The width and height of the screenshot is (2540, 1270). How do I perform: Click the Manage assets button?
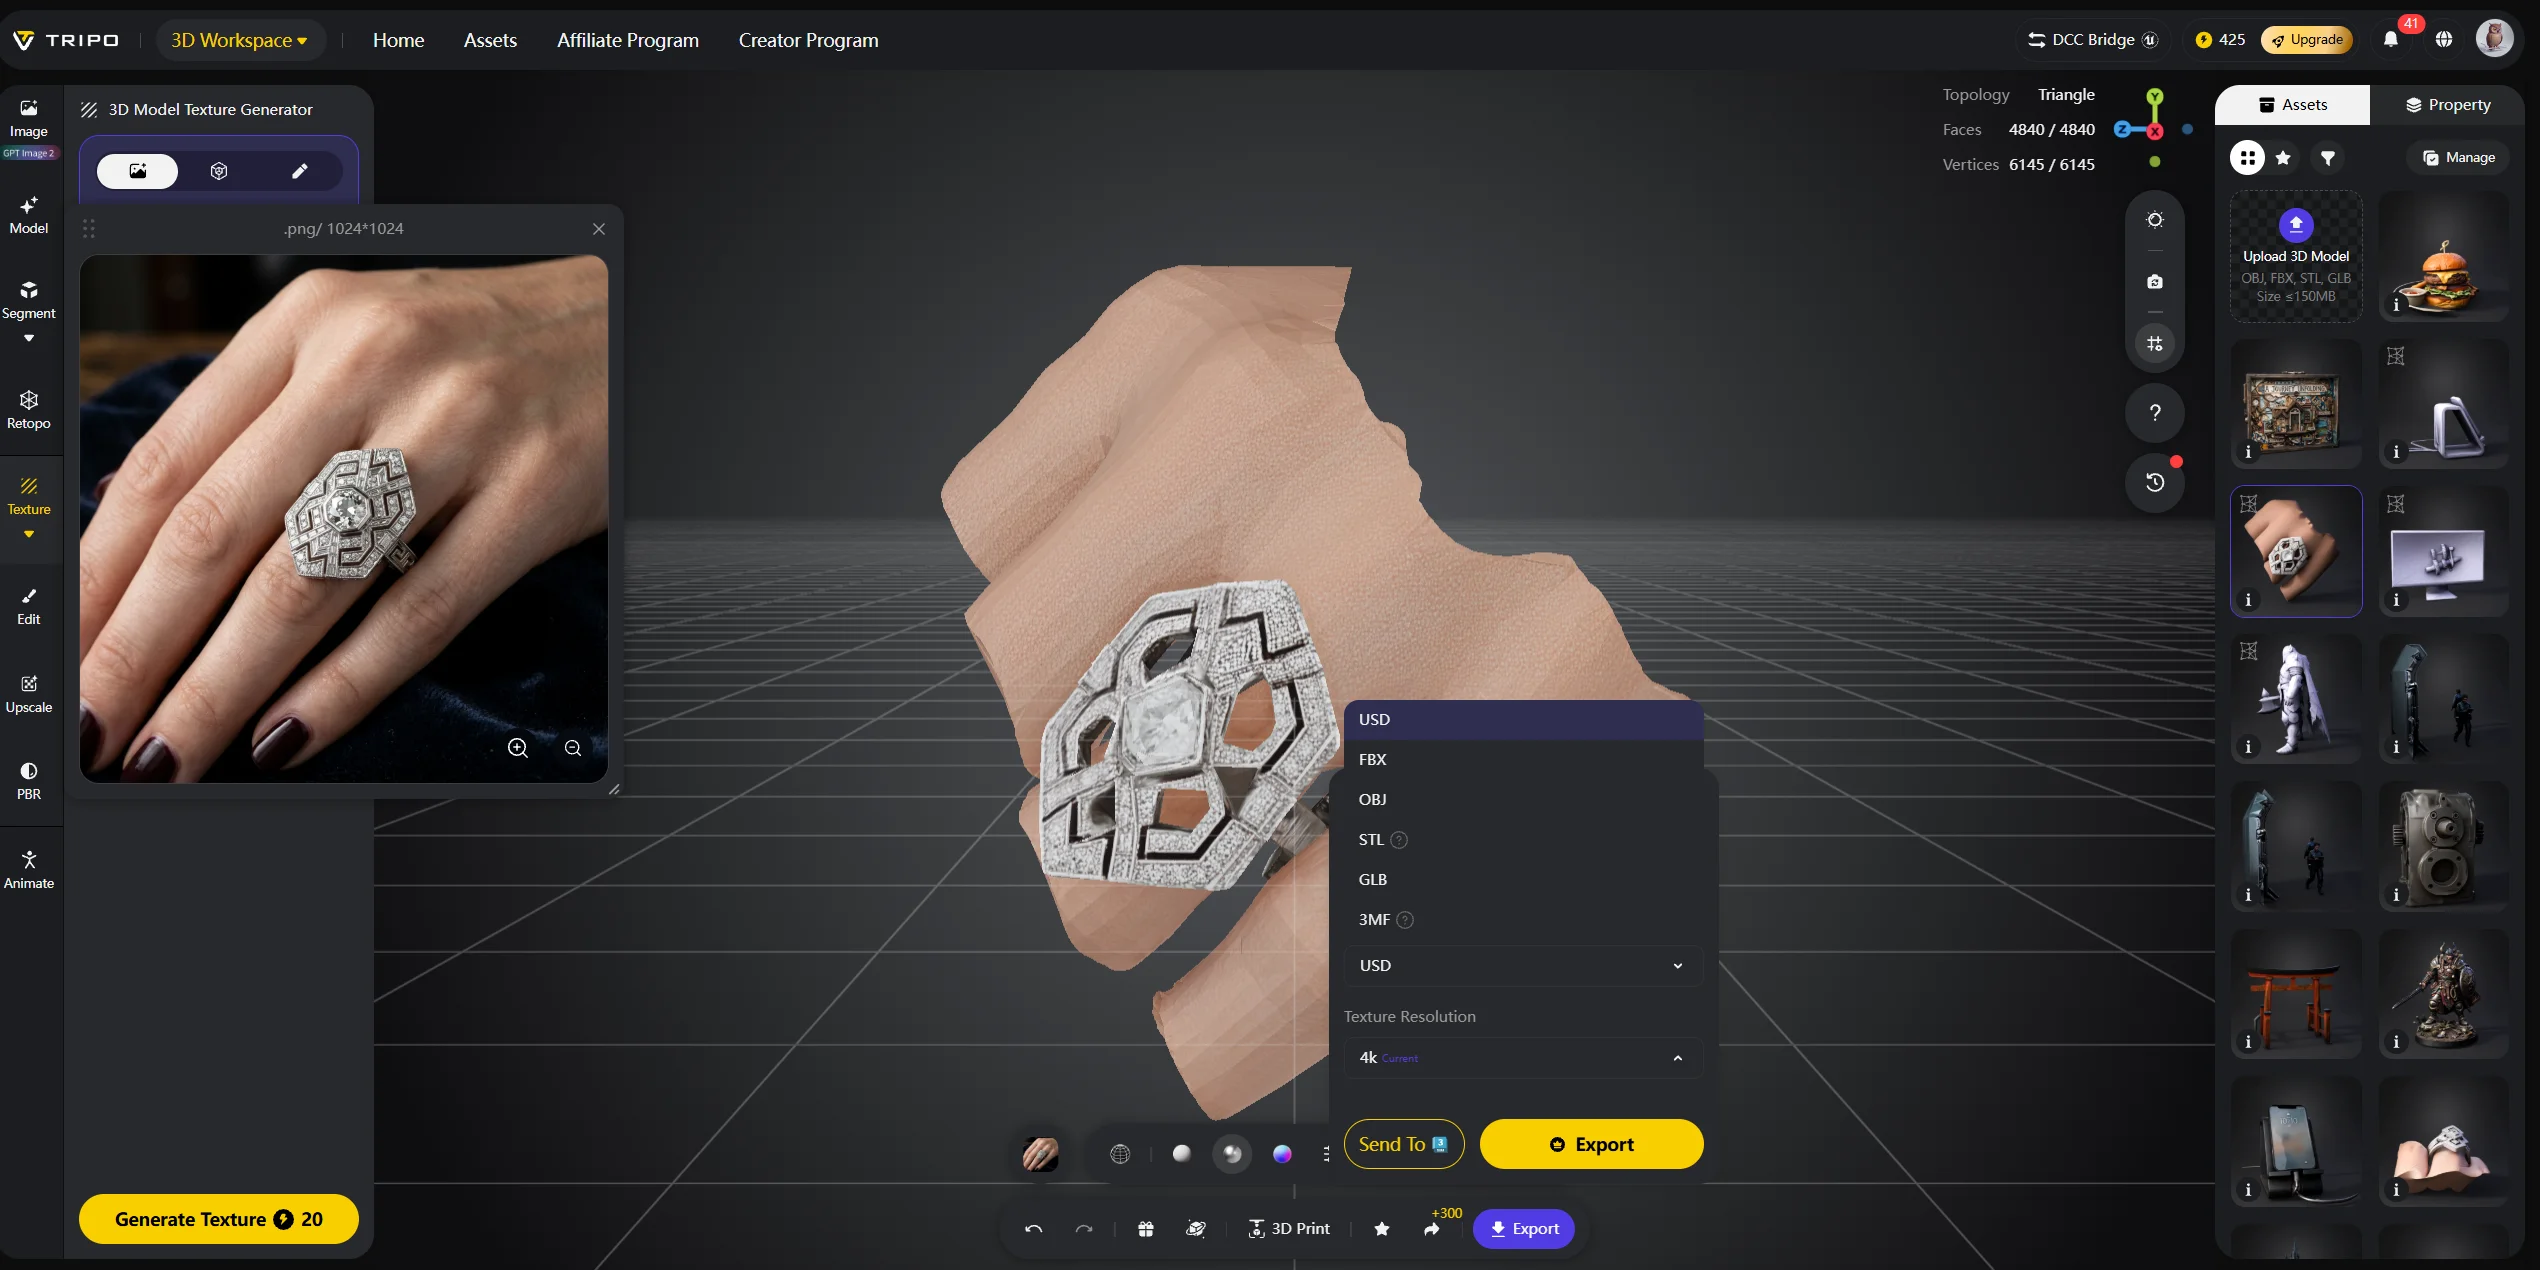pyautogui.click(x=2458, y=158)
